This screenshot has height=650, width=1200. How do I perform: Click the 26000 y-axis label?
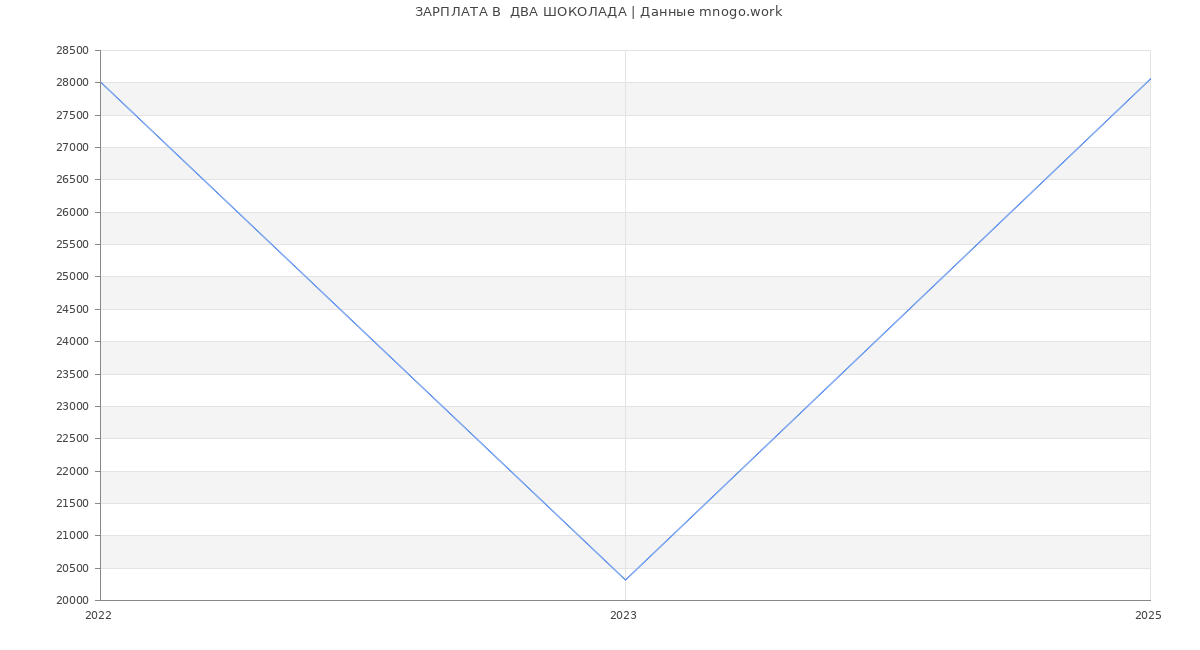click(x=72, y=213)
